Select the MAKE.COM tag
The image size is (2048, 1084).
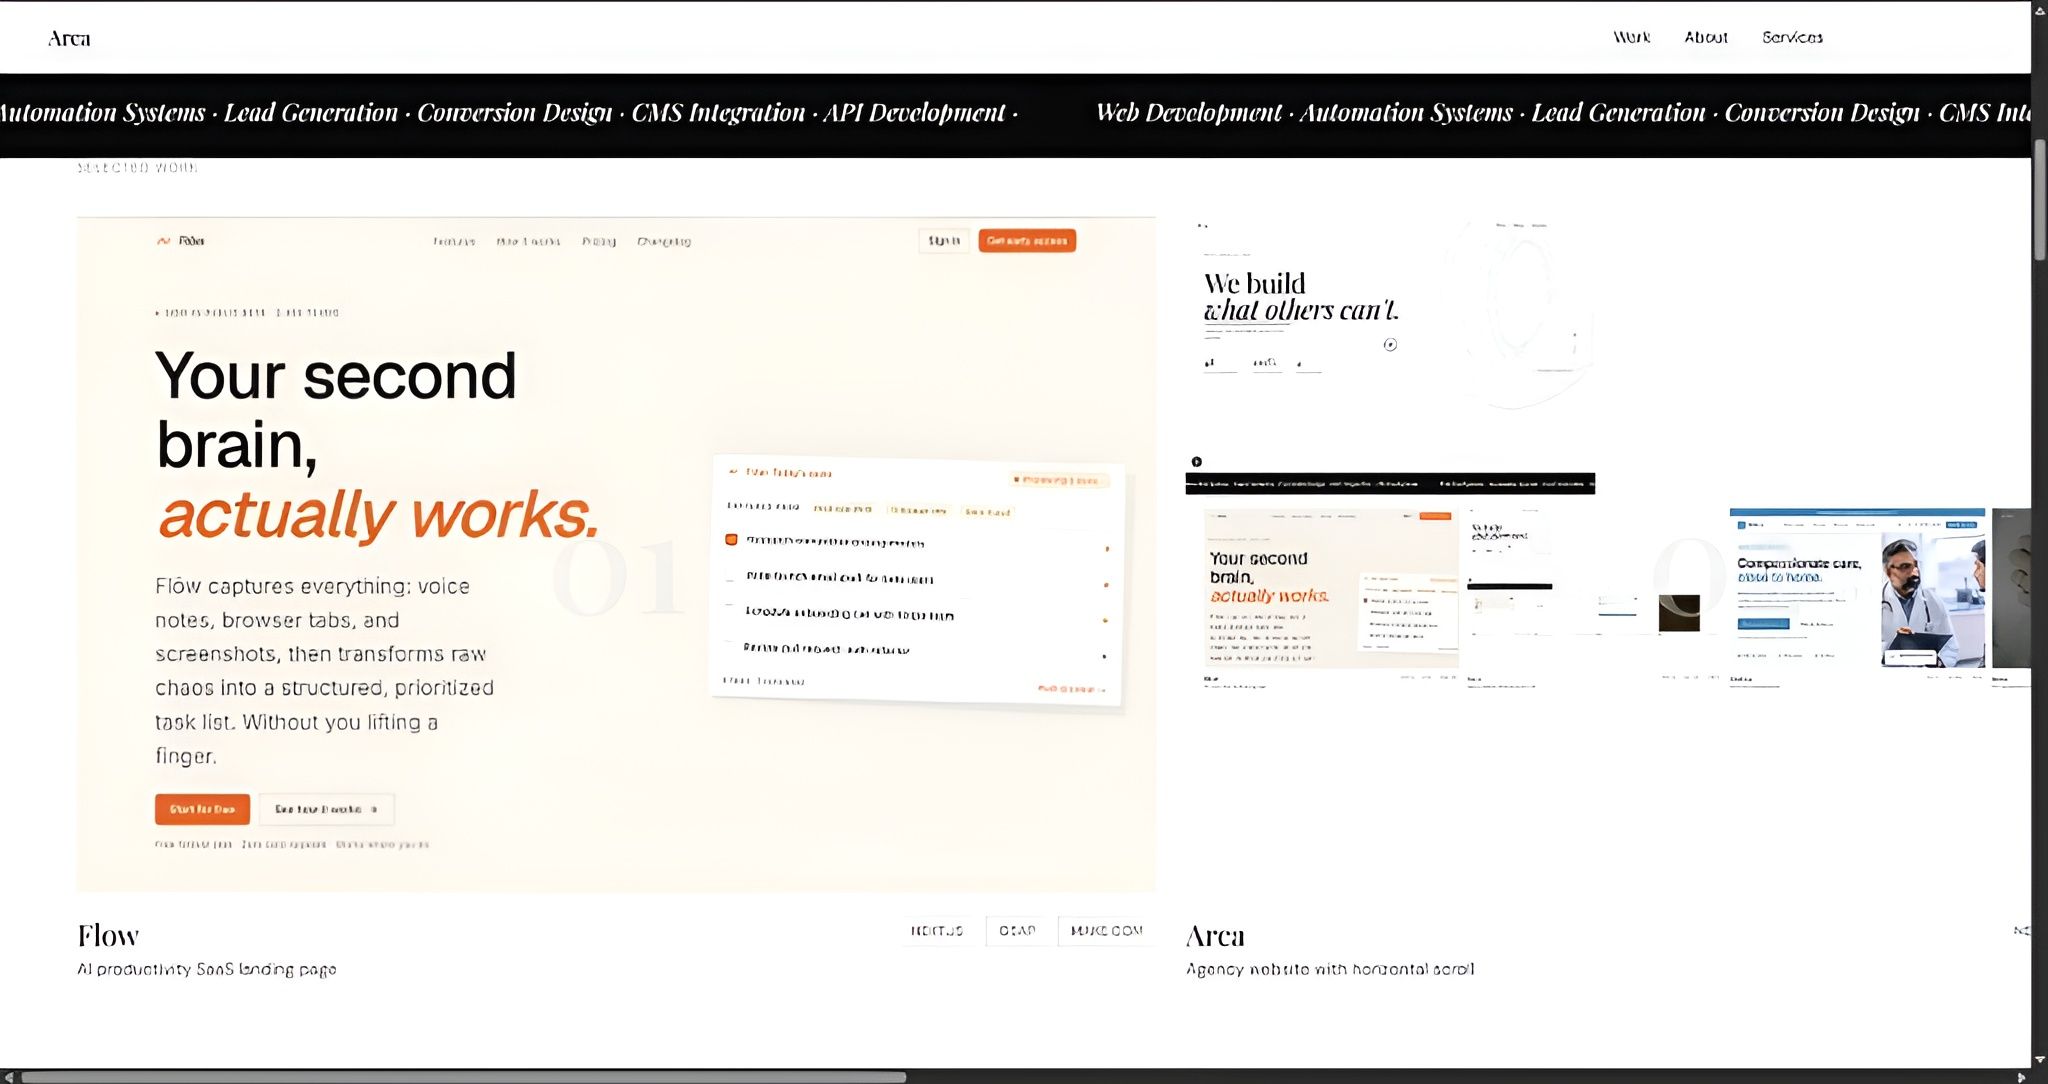coord(1106,931)
